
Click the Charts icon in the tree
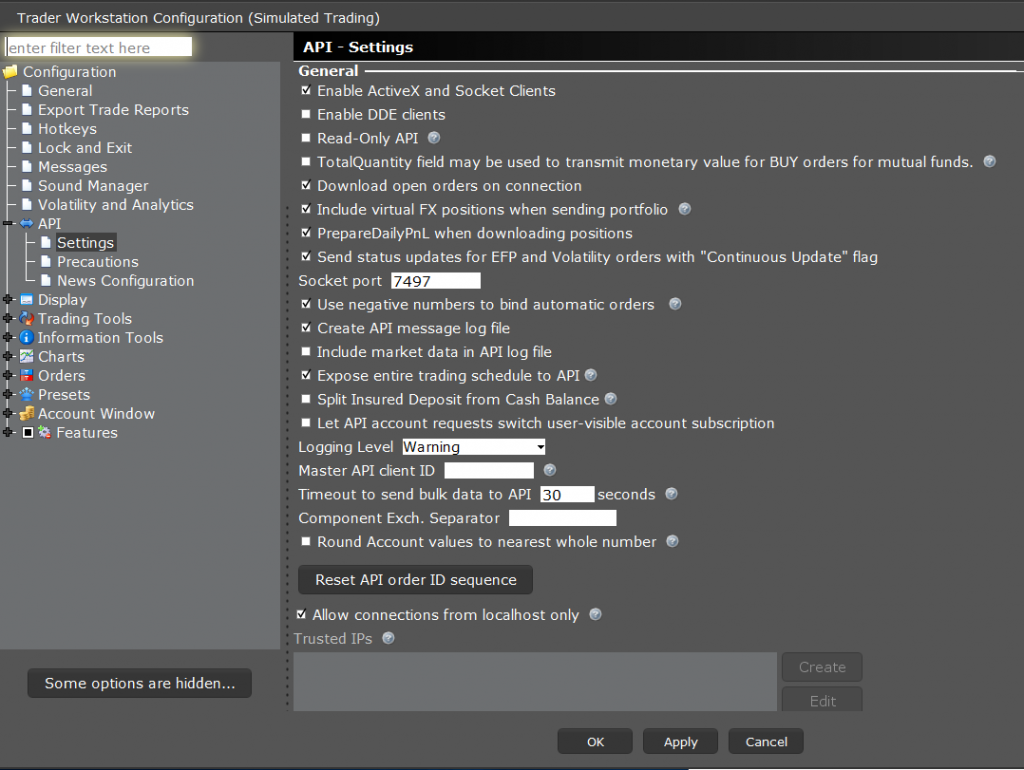click(27, 357)
